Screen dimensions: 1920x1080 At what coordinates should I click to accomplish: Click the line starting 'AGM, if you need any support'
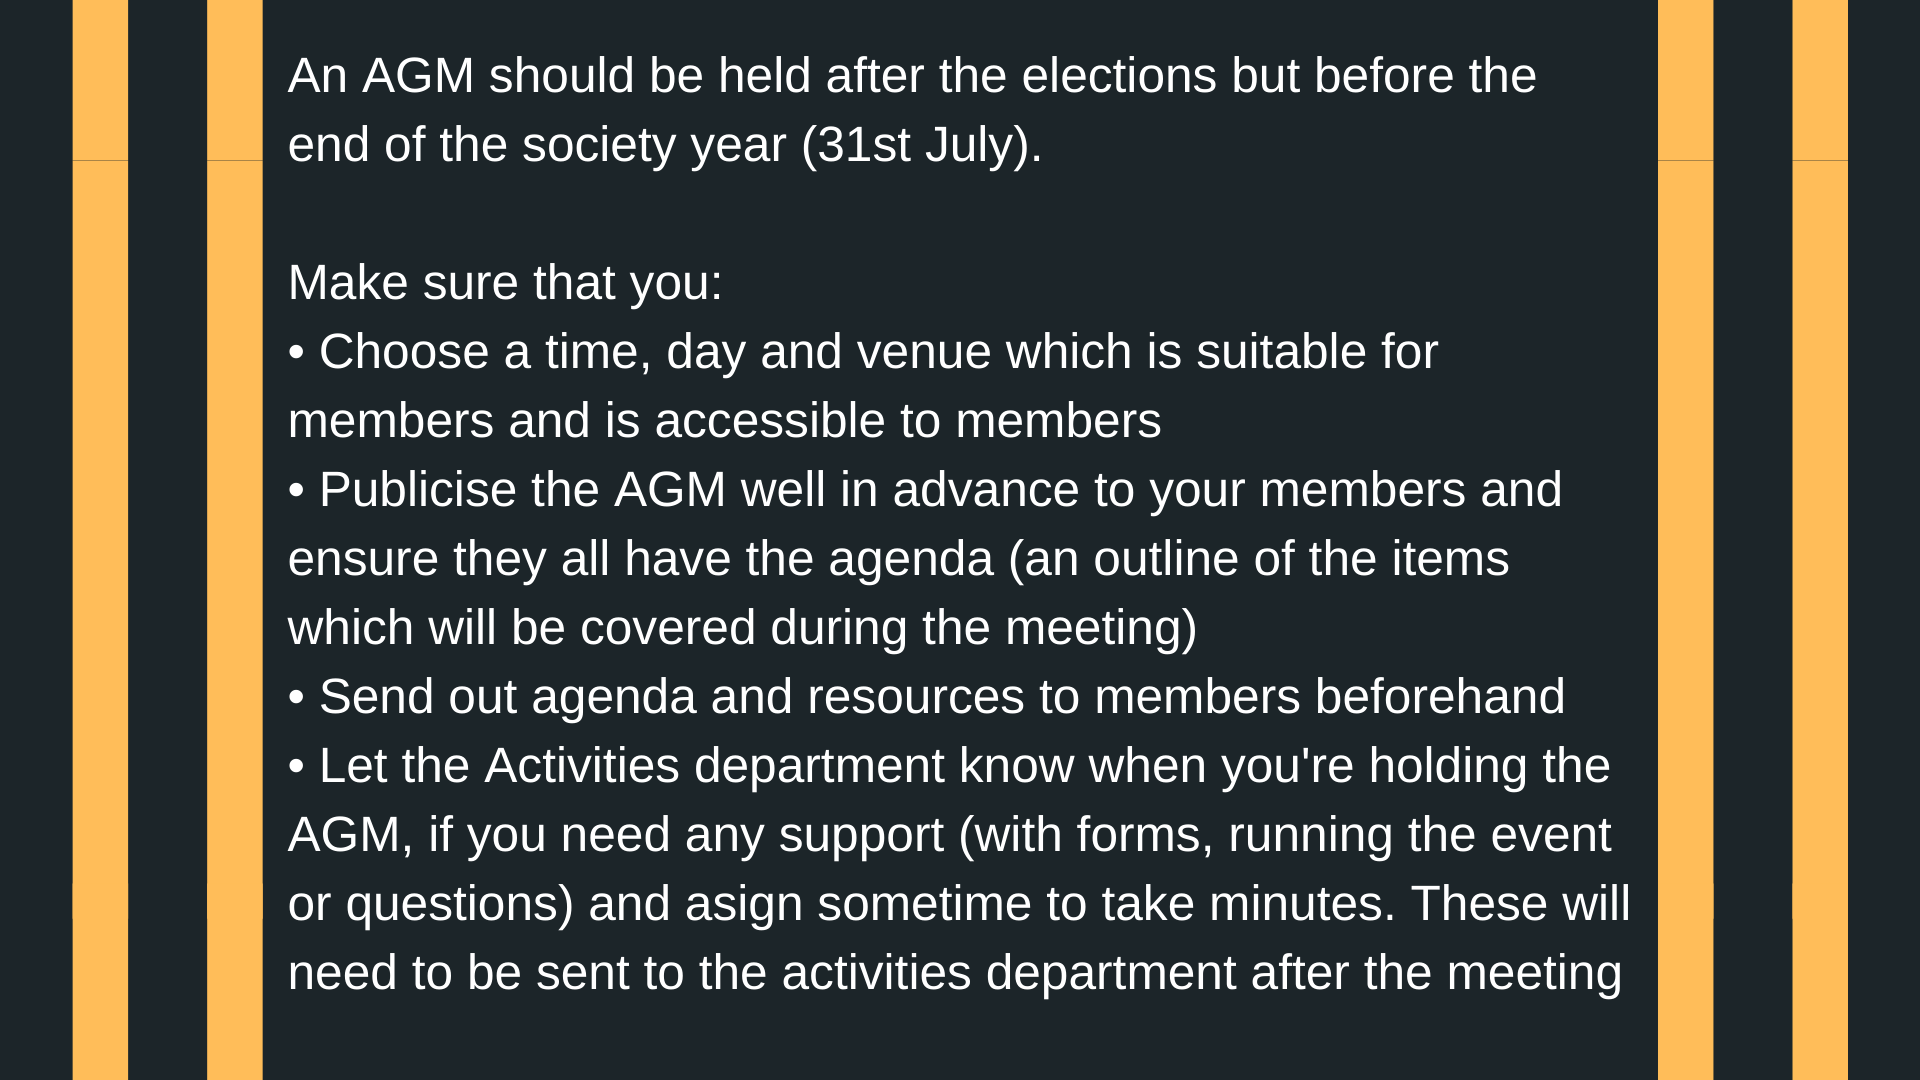coord(950,835)
